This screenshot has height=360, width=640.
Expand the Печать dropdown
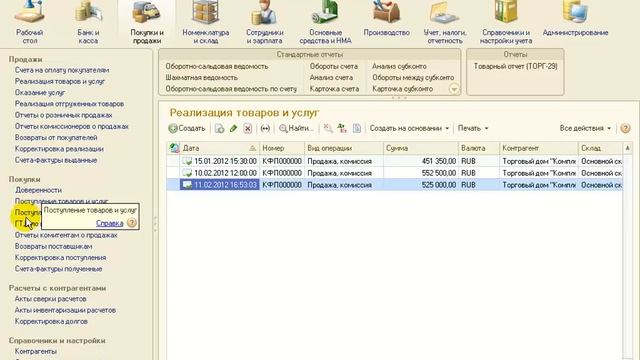(x=473, y=128)
